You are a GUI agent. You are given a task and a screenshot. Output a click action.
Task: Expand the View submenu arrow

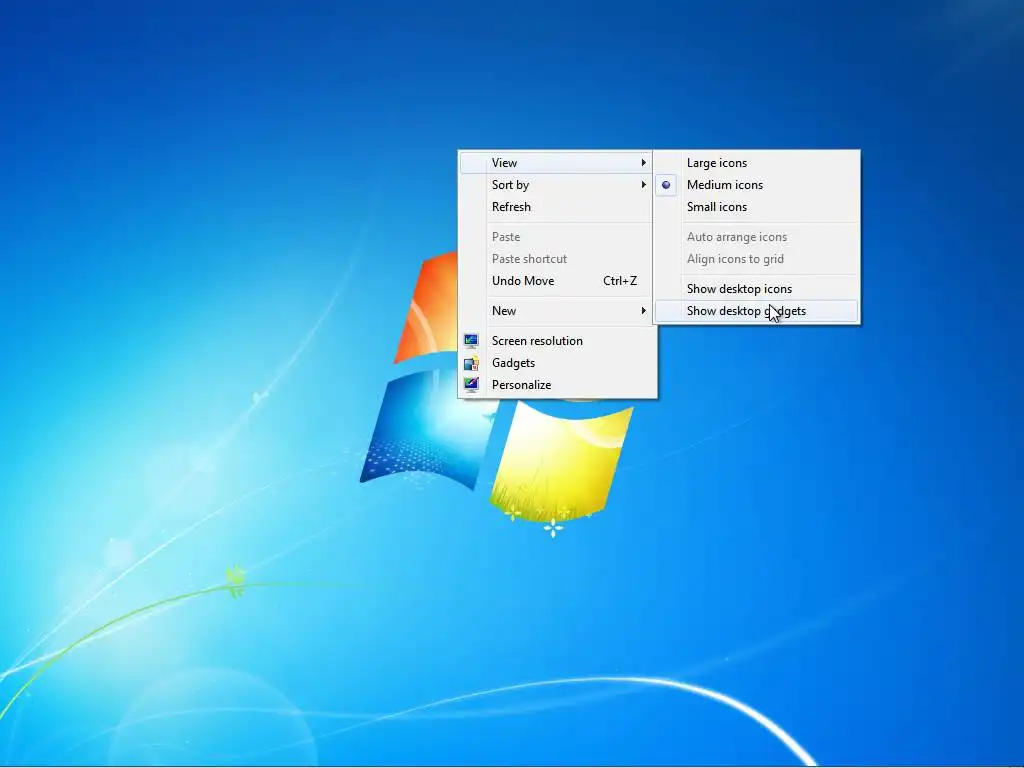point(643,163)
